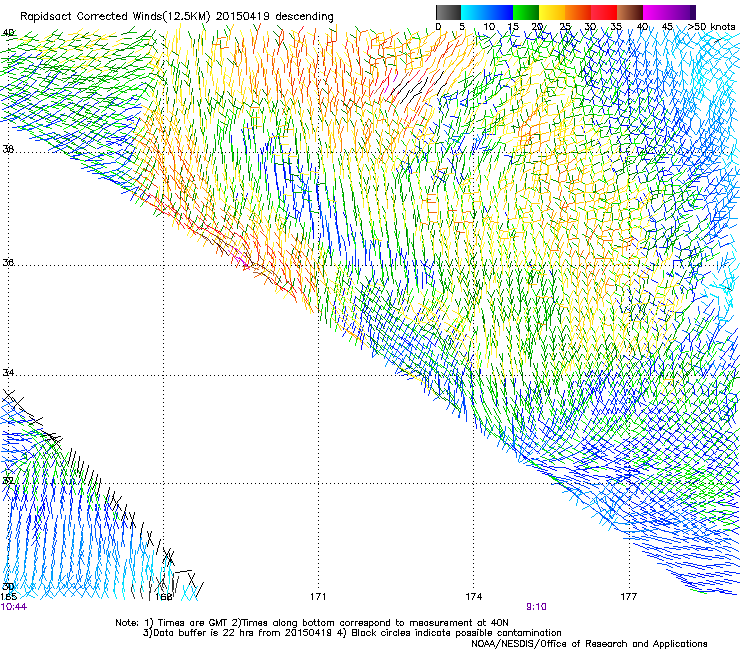740x650 pixels.
Task: Click the latitude label 34
Action: coord(8,372)
